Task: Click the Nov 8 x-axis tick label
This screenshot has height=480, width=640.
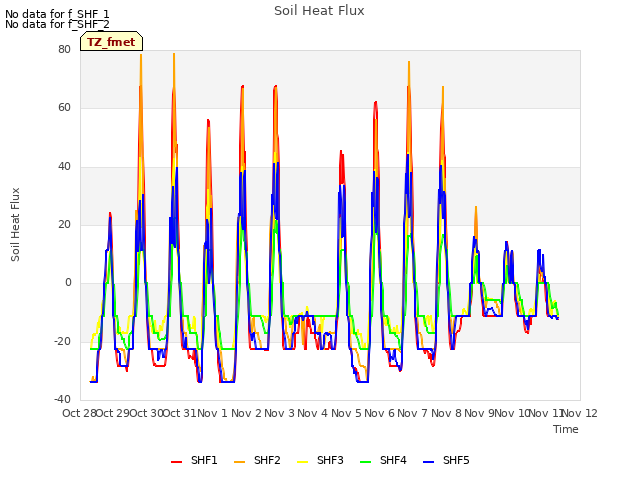Action: 446,413
